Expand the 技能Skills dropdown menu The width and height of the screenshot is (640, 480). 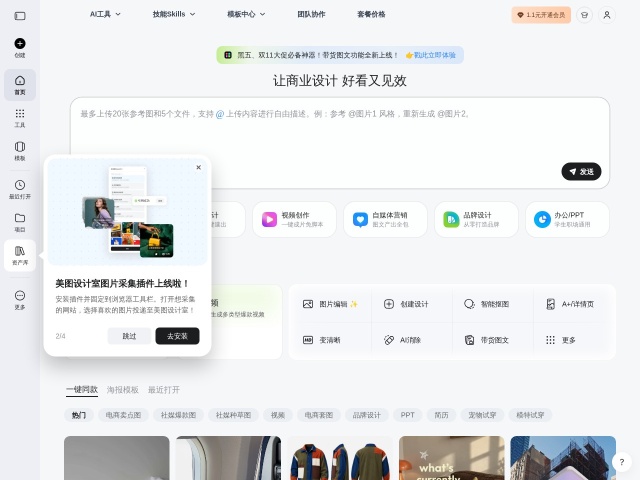click(x=174, y=14)
